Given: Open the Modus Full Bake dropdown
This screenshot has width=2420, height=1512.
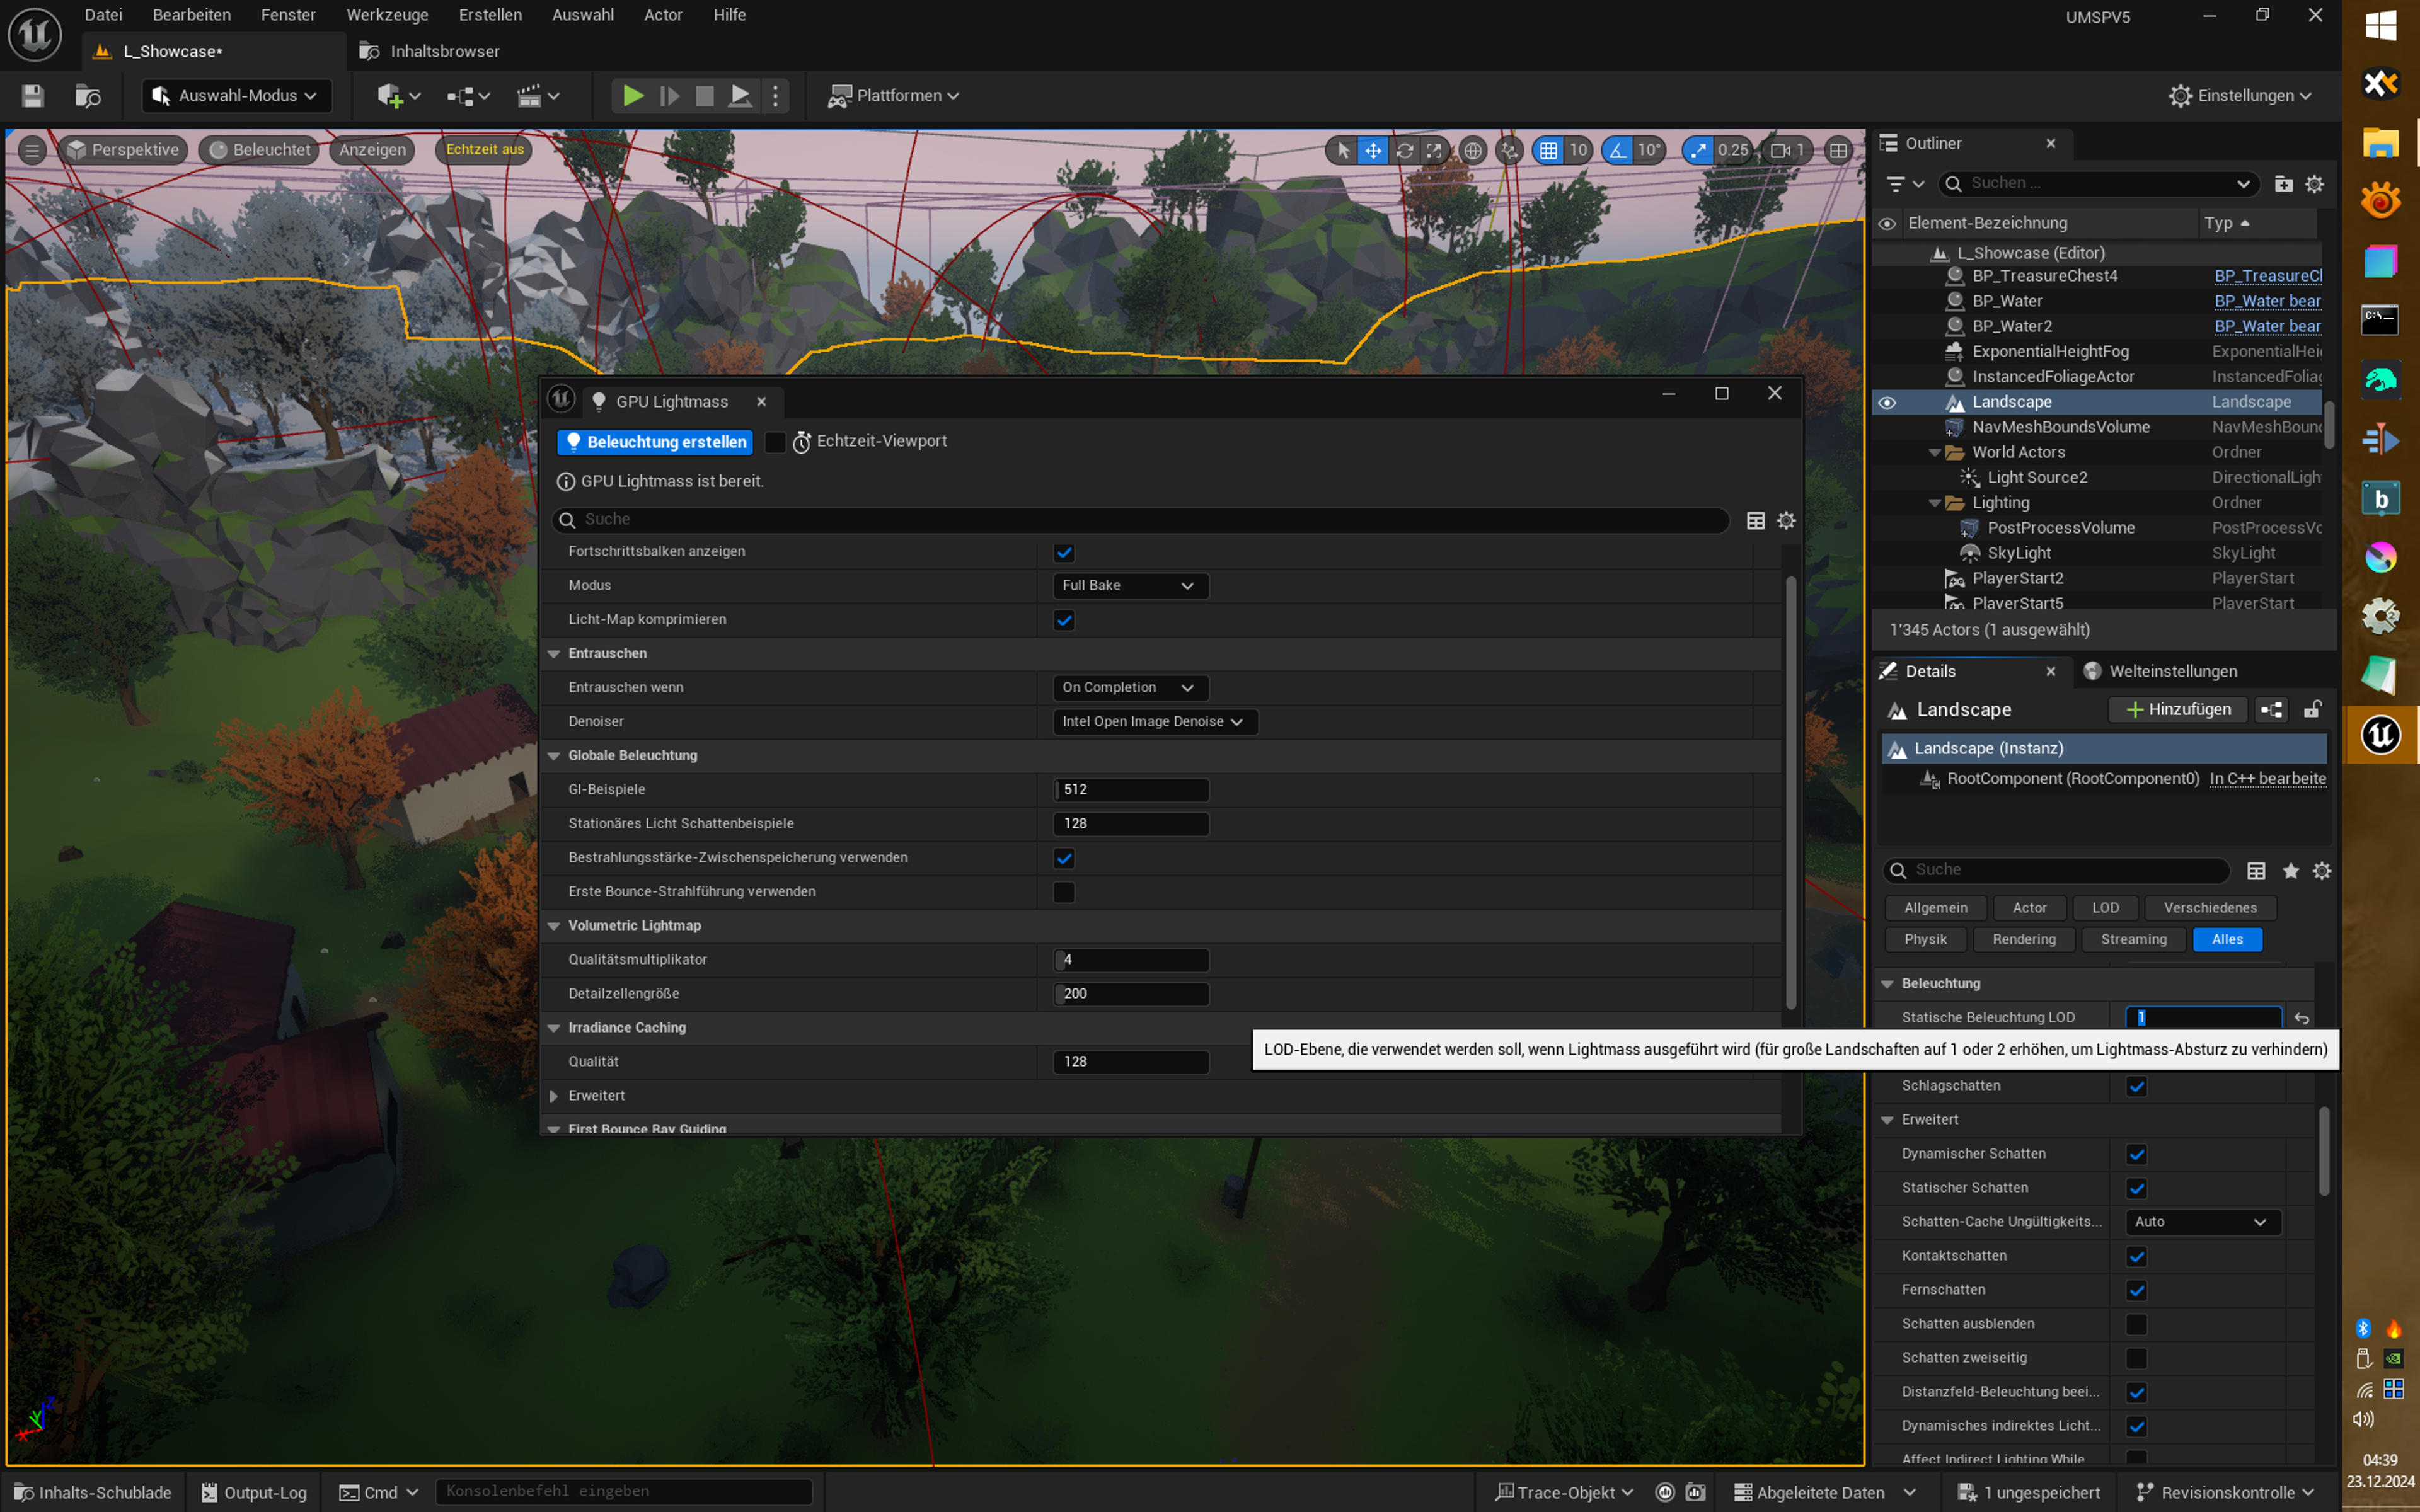Looking at the screenshot, I should pos(1130,586).
